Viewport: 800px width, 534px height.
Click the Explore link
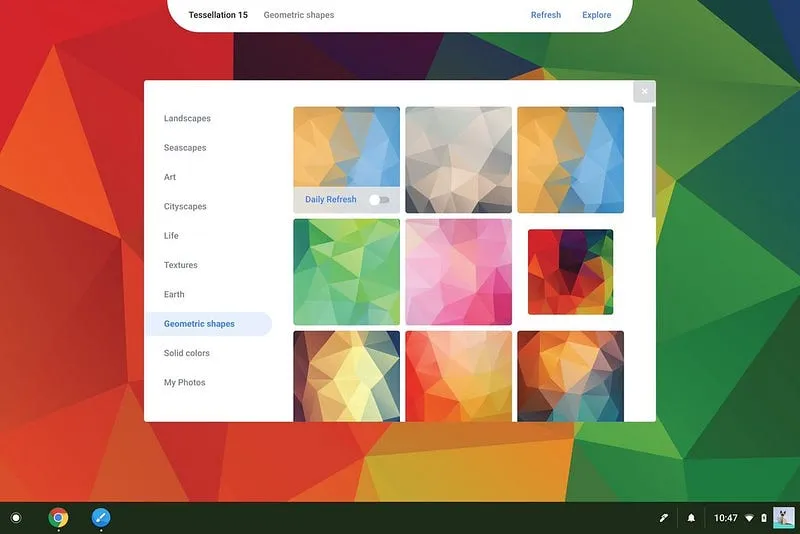596,15
